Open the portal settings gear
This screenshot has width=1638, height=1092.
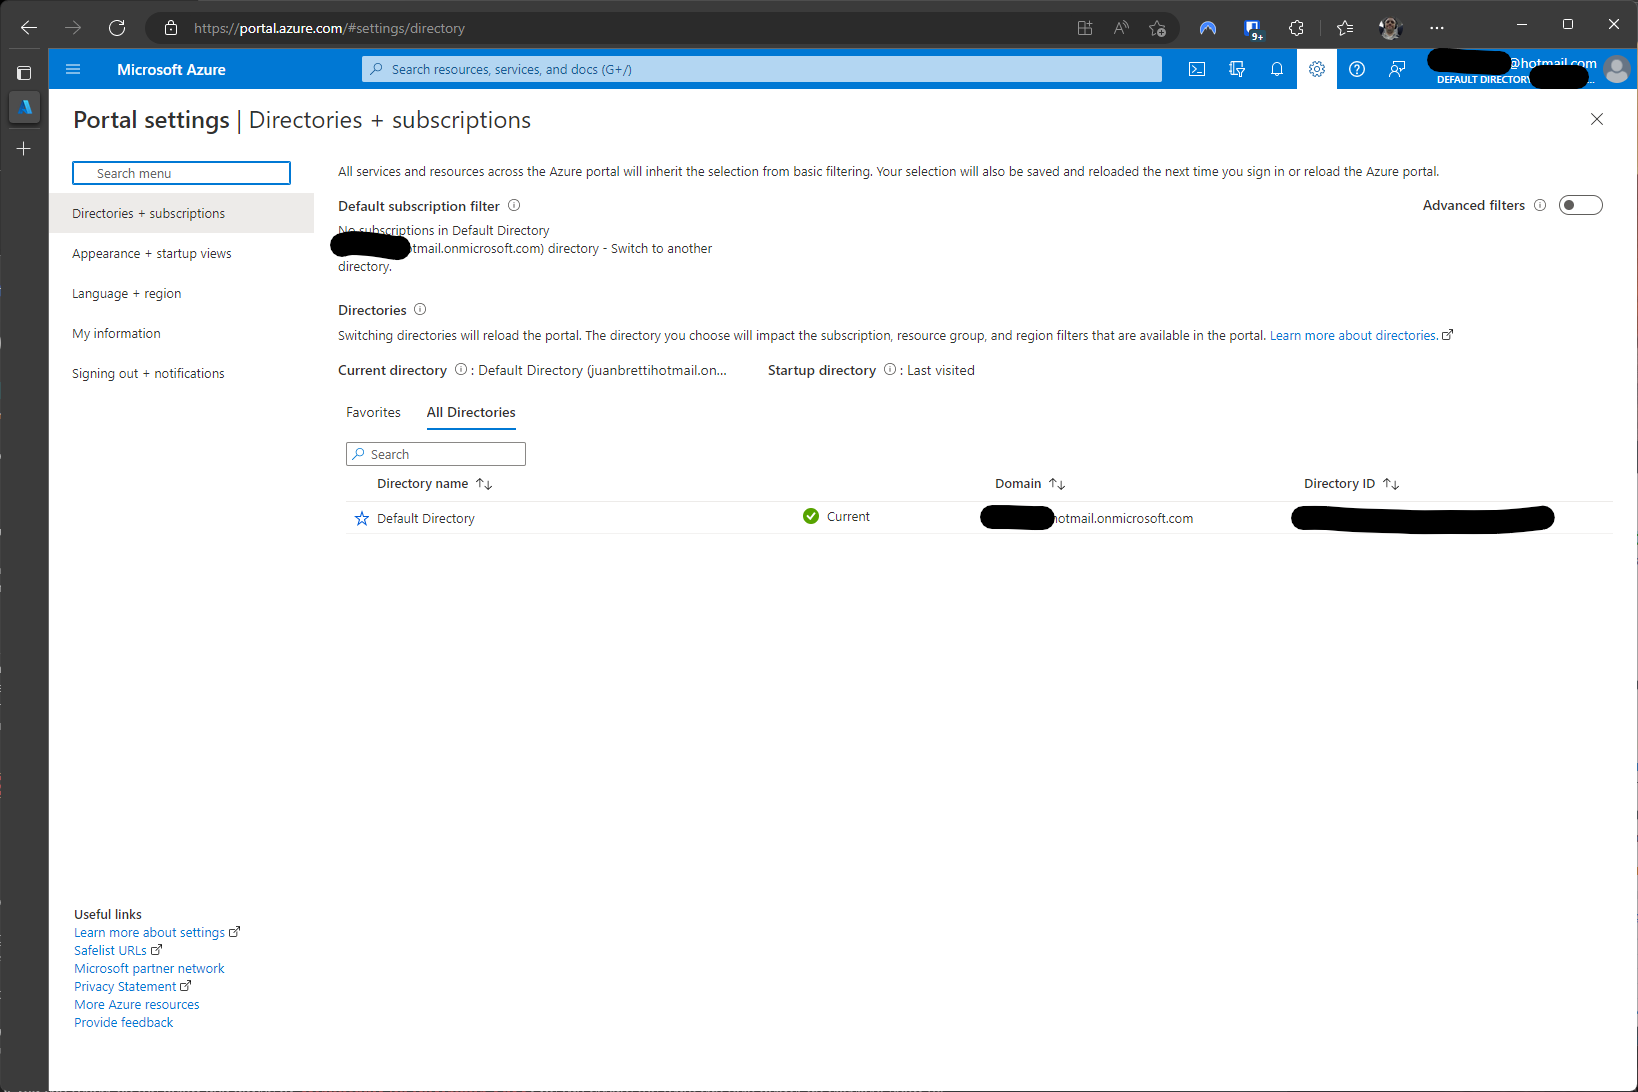pyautogui.click(x=1317, y=69)
